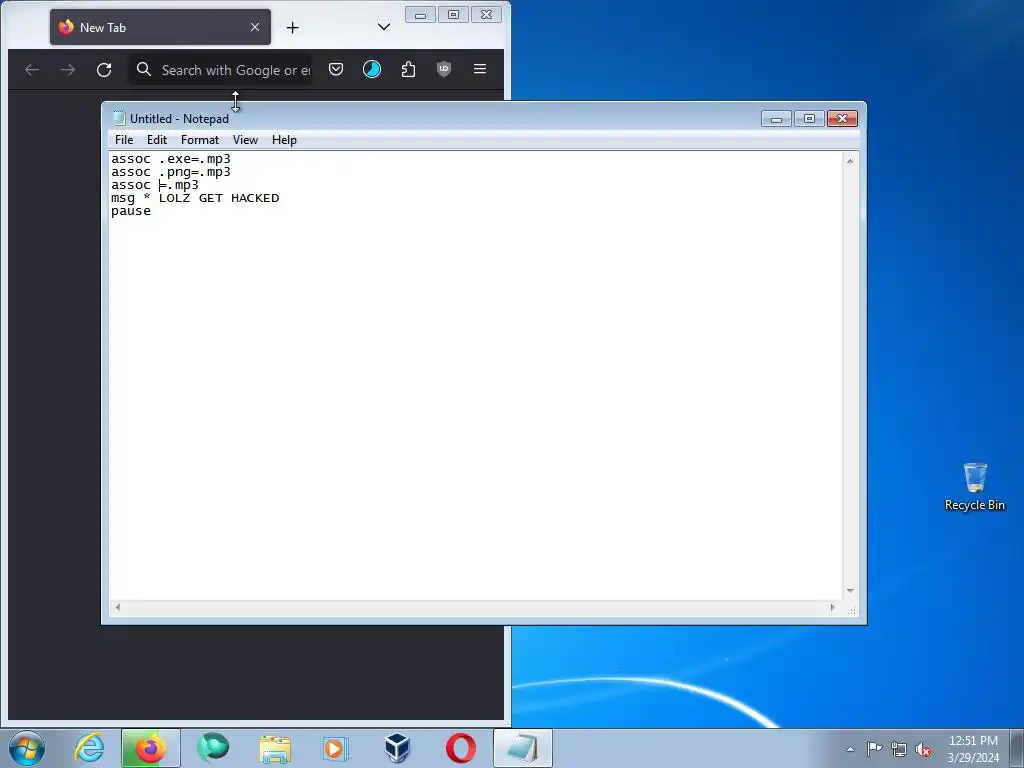Maximize the Firefox window
1024x768 pixels.
453,14
